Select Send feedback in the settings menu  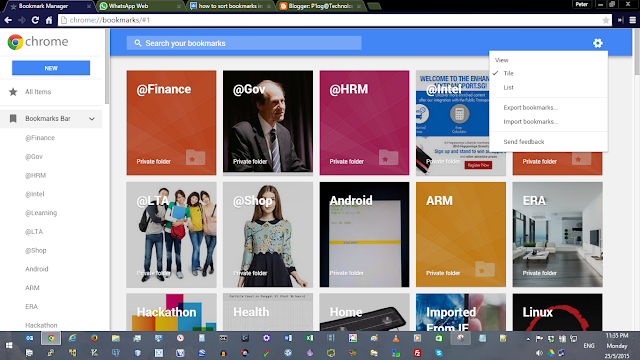548,142
